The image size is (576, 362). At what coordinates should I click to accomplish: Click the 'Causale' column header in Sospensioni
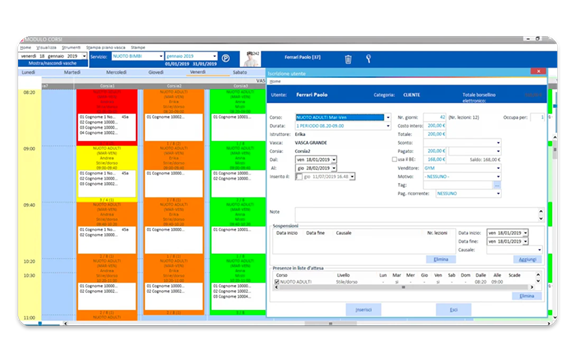point(343,233)
